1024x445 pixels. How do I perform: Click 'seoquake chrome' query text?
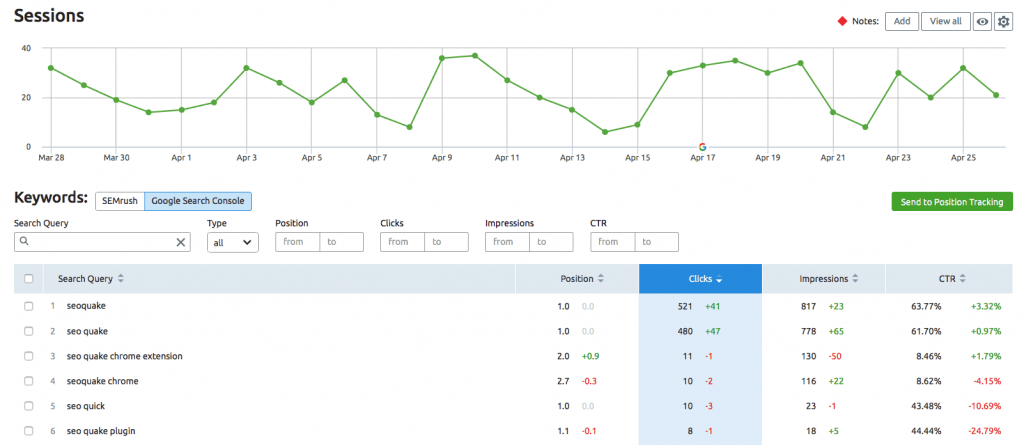click(103, 381)
